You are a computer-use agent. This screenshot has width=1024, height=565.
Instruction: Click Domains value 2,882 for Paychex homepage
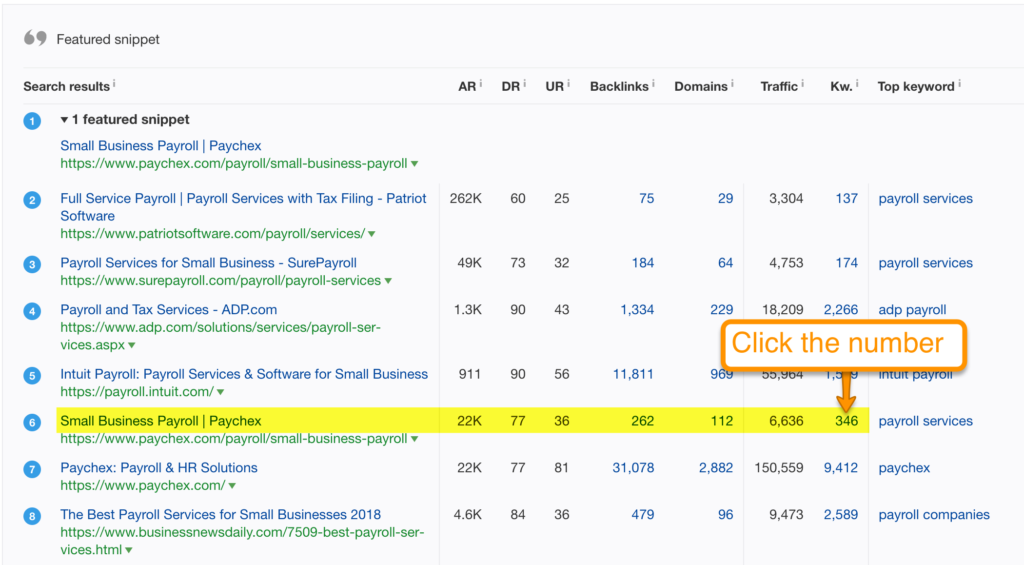pos(716,468)
